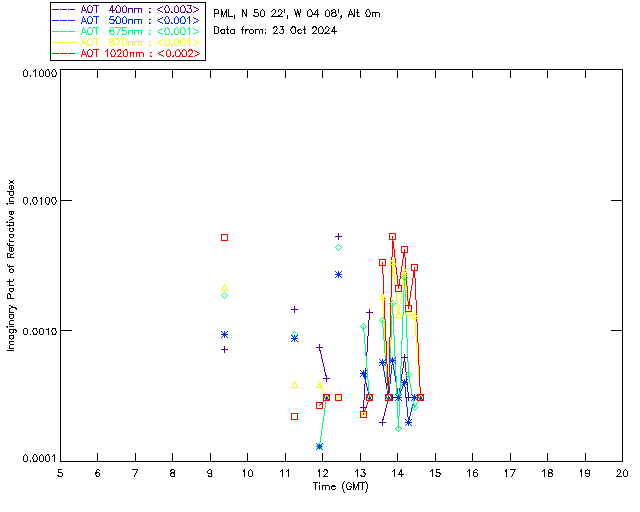Click x-axis tick label 12
The width and height of the screenshot is (640, 512).
click(x=322, y=473)
